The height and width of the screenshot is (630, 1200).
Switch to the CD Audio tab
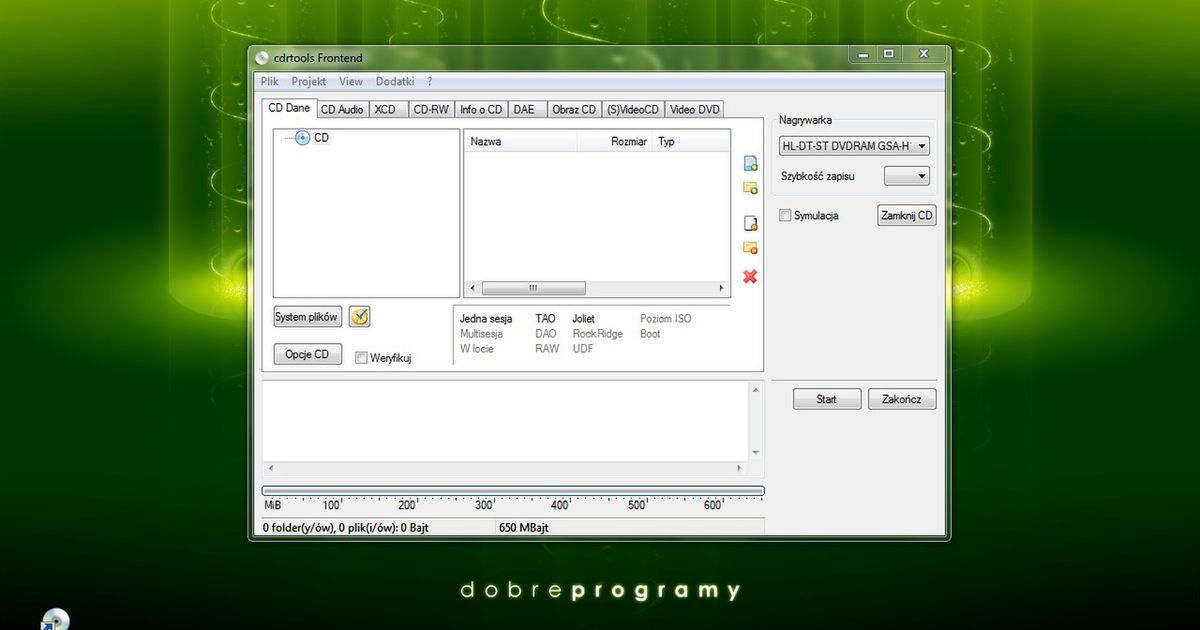(x=342, y=108)
